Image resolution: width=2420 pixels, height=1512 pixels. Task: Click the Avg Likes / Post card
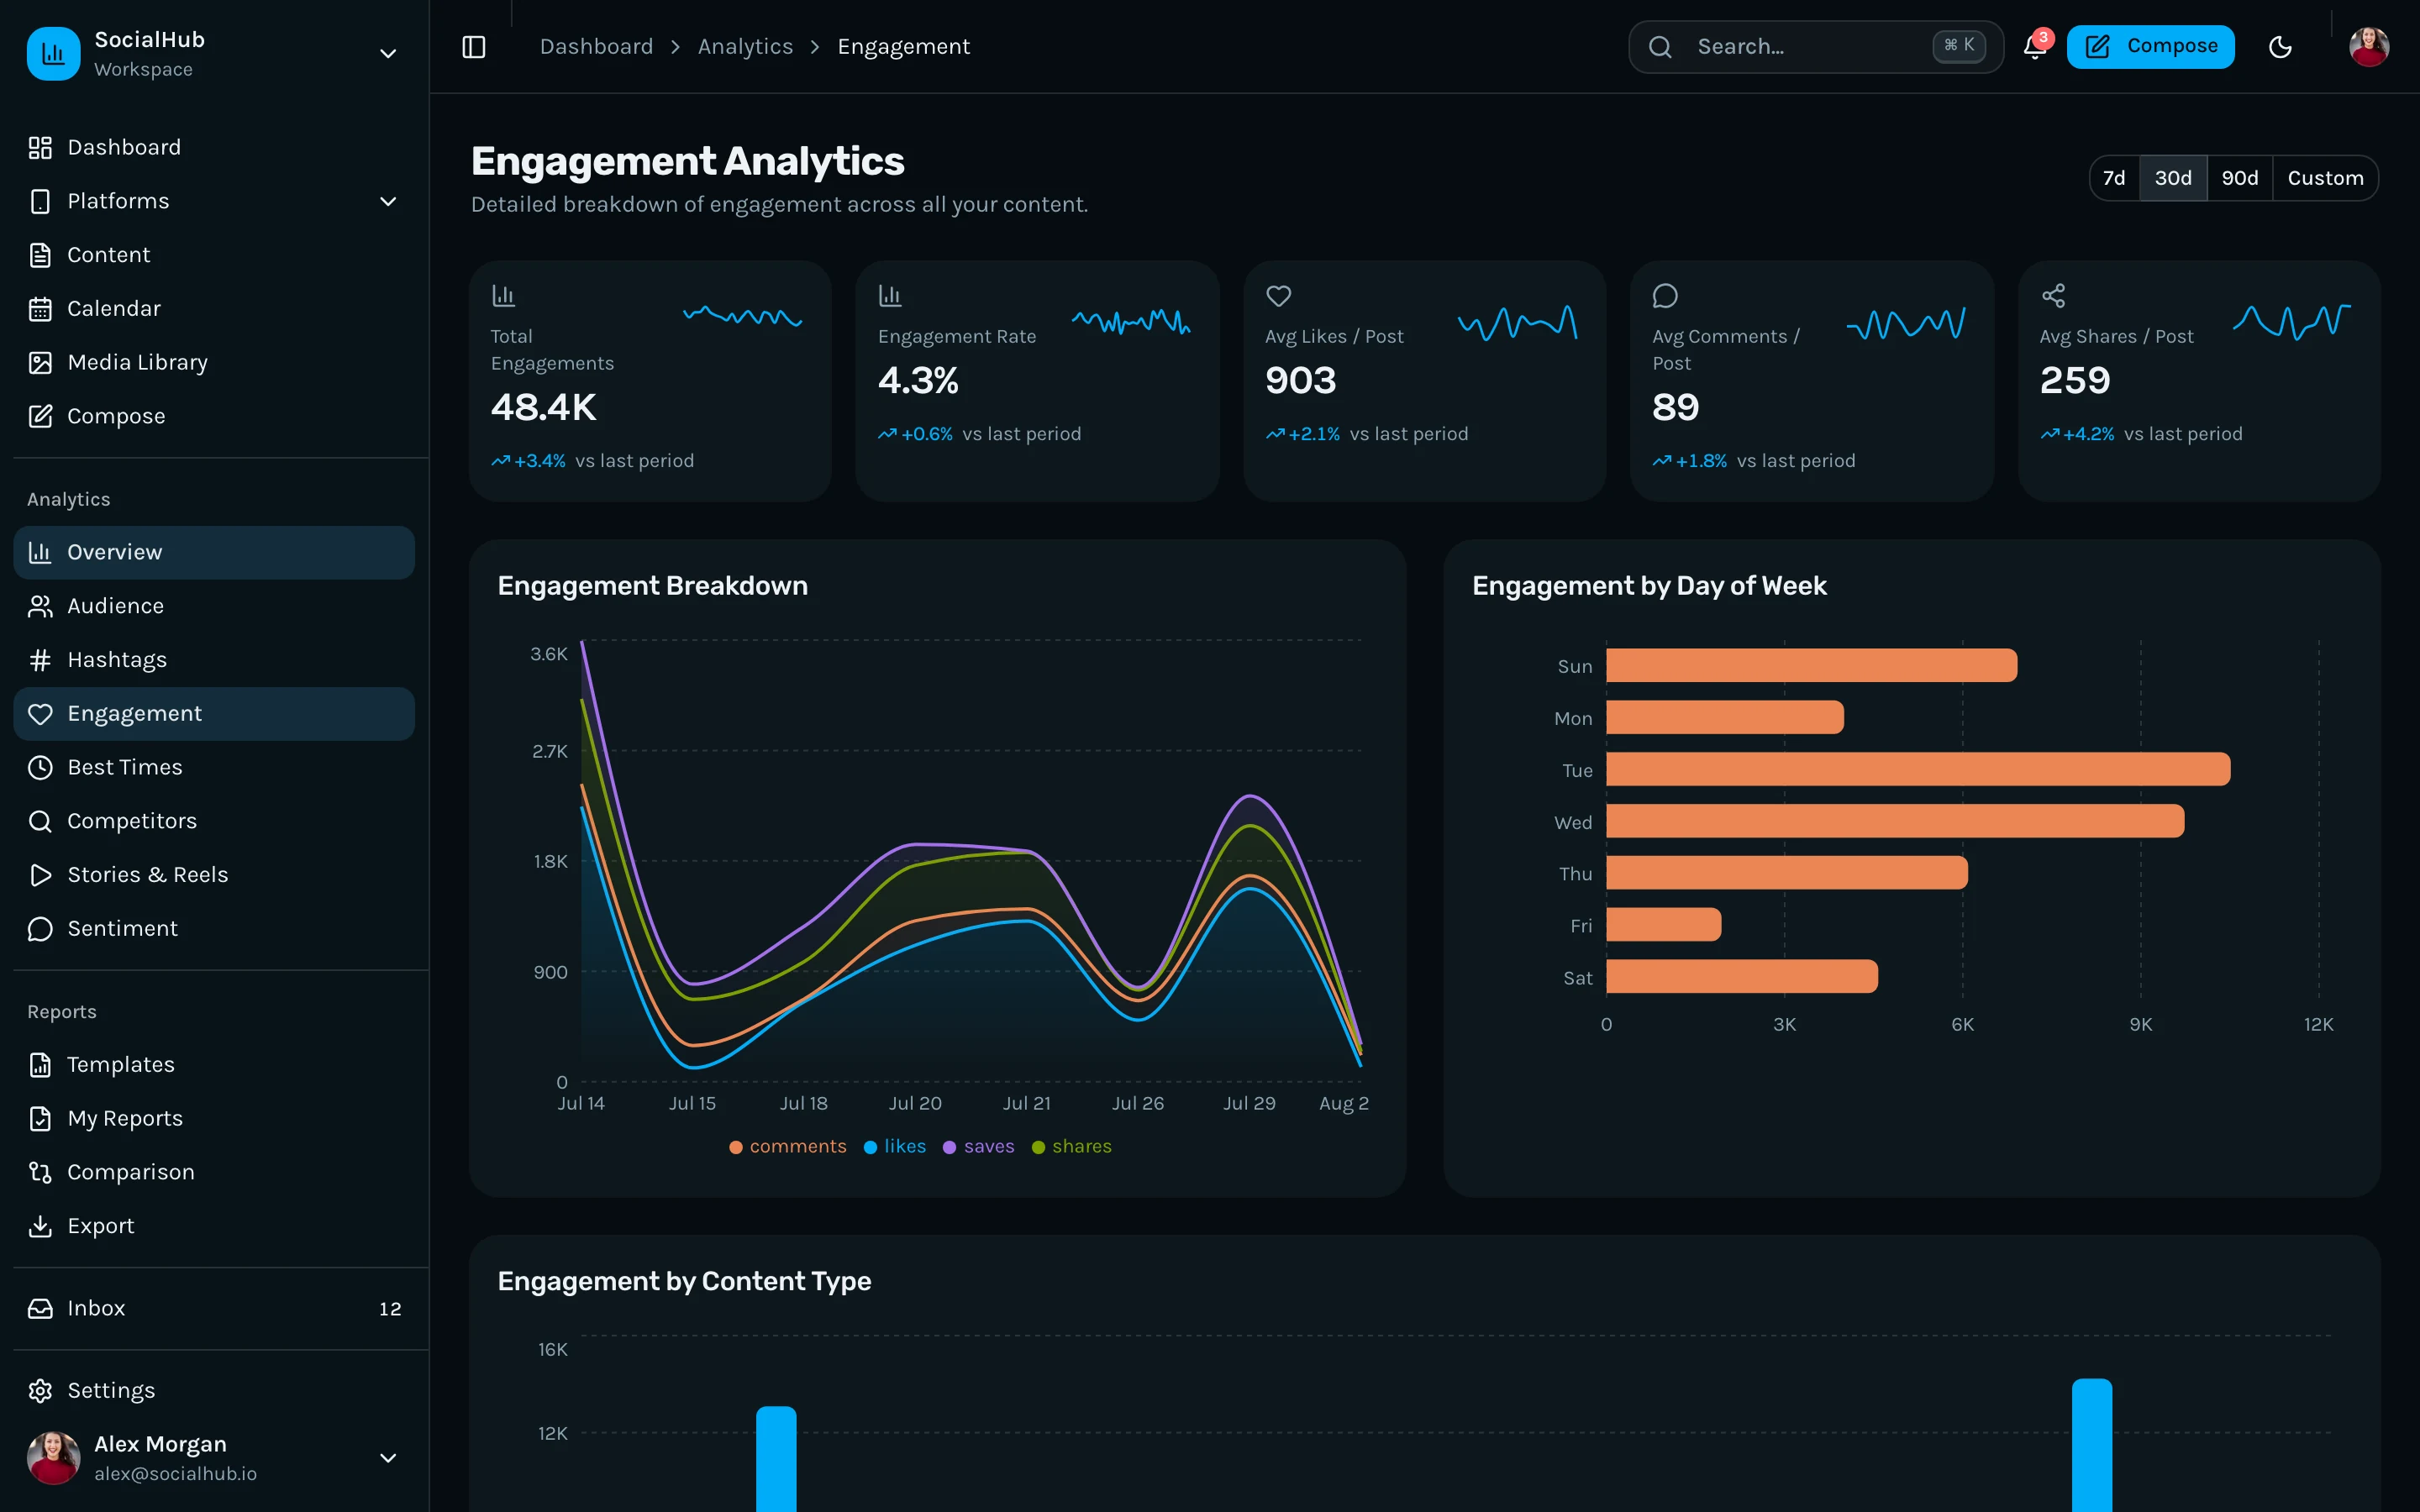click(1424, 381)
